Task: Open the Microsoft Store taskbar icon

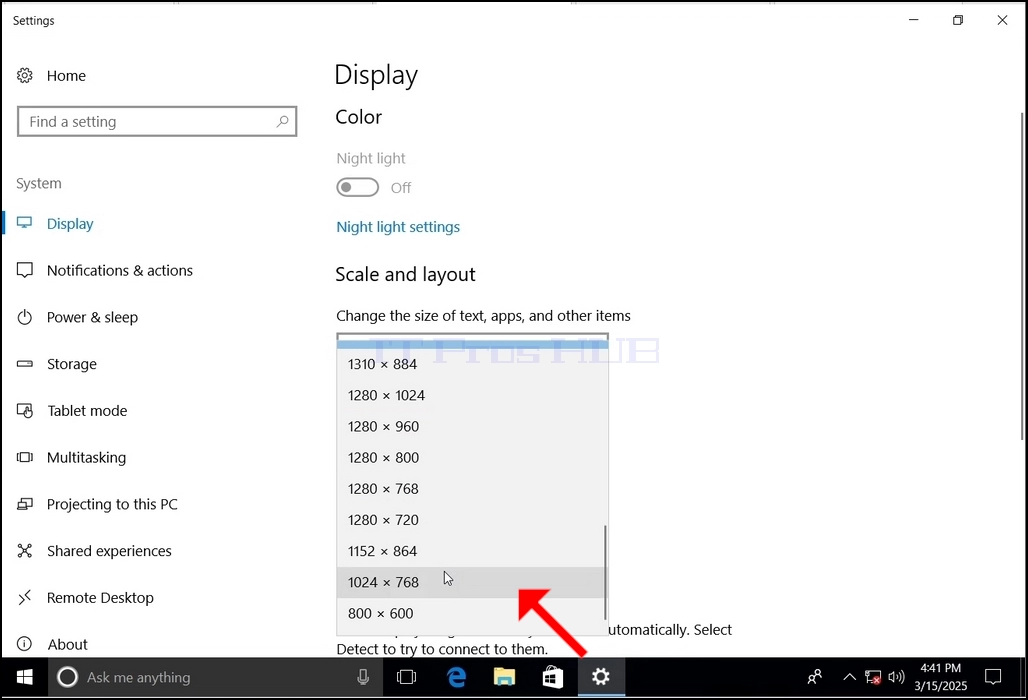Action: [x=553, y=677]
